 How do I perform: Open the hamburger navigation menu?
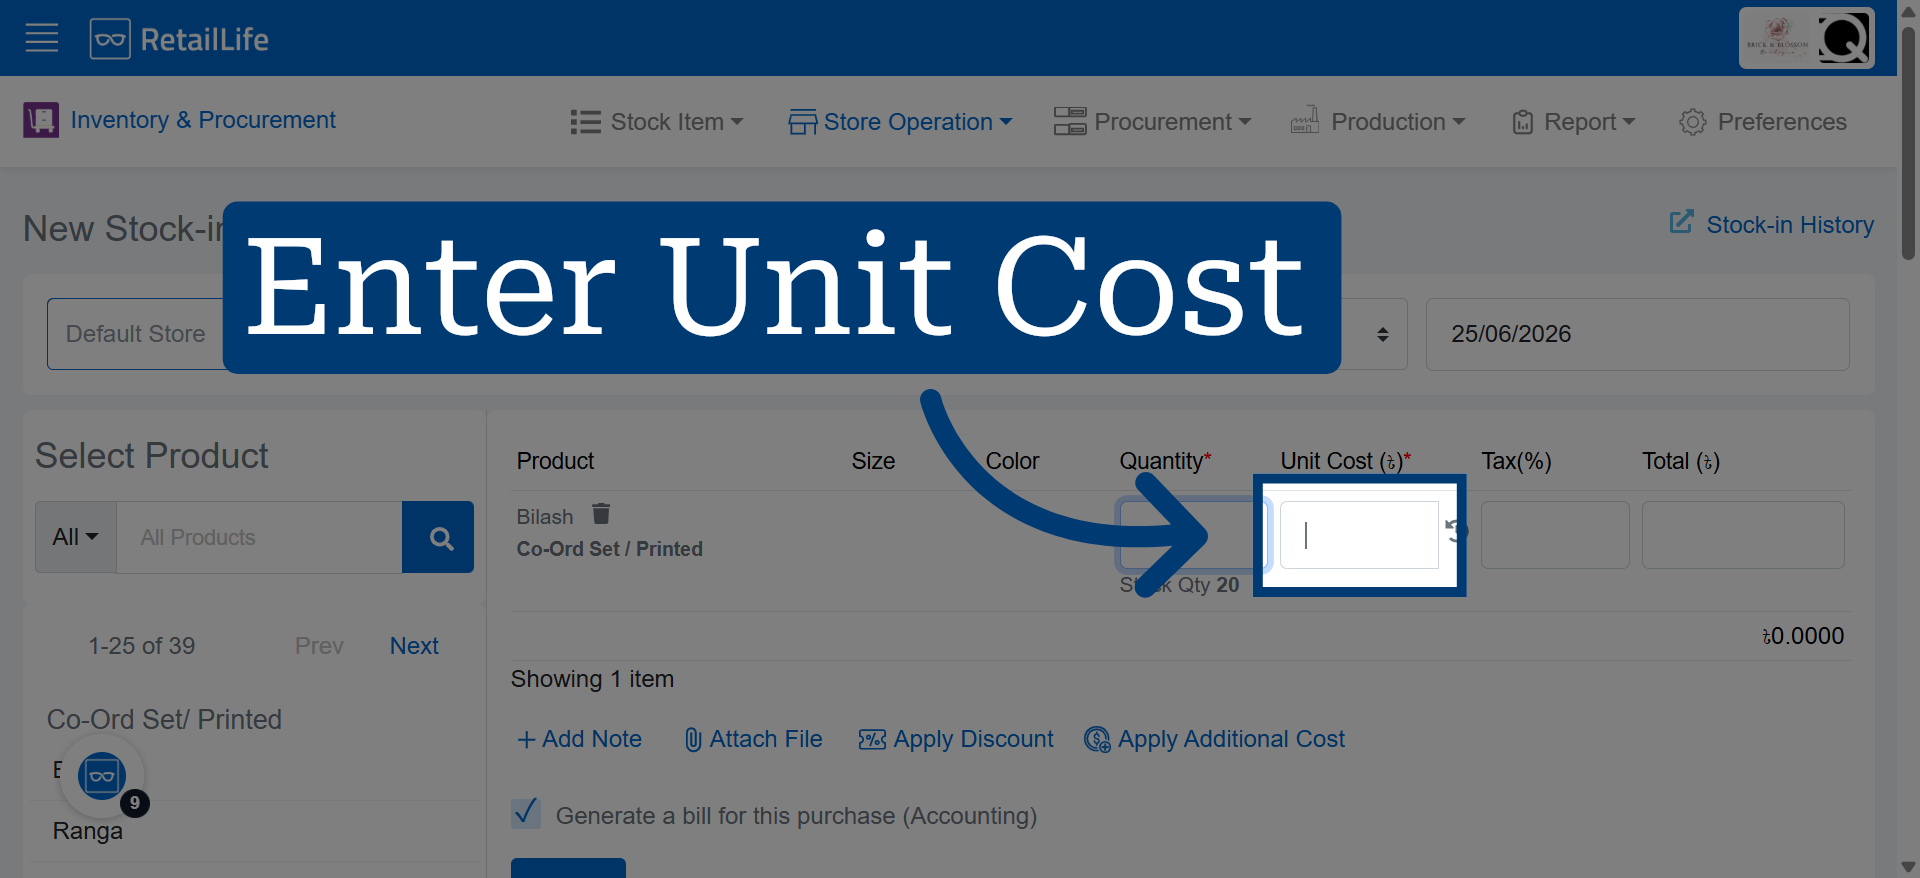tap(41, 39)
